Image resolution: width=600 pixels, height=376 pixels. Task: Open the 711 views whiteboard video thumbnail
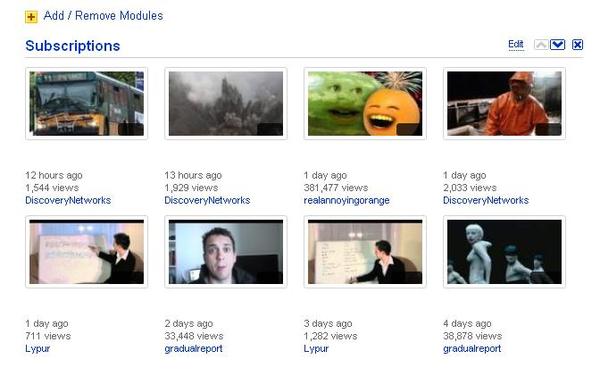pyautogui.click(x=86, y=252)
